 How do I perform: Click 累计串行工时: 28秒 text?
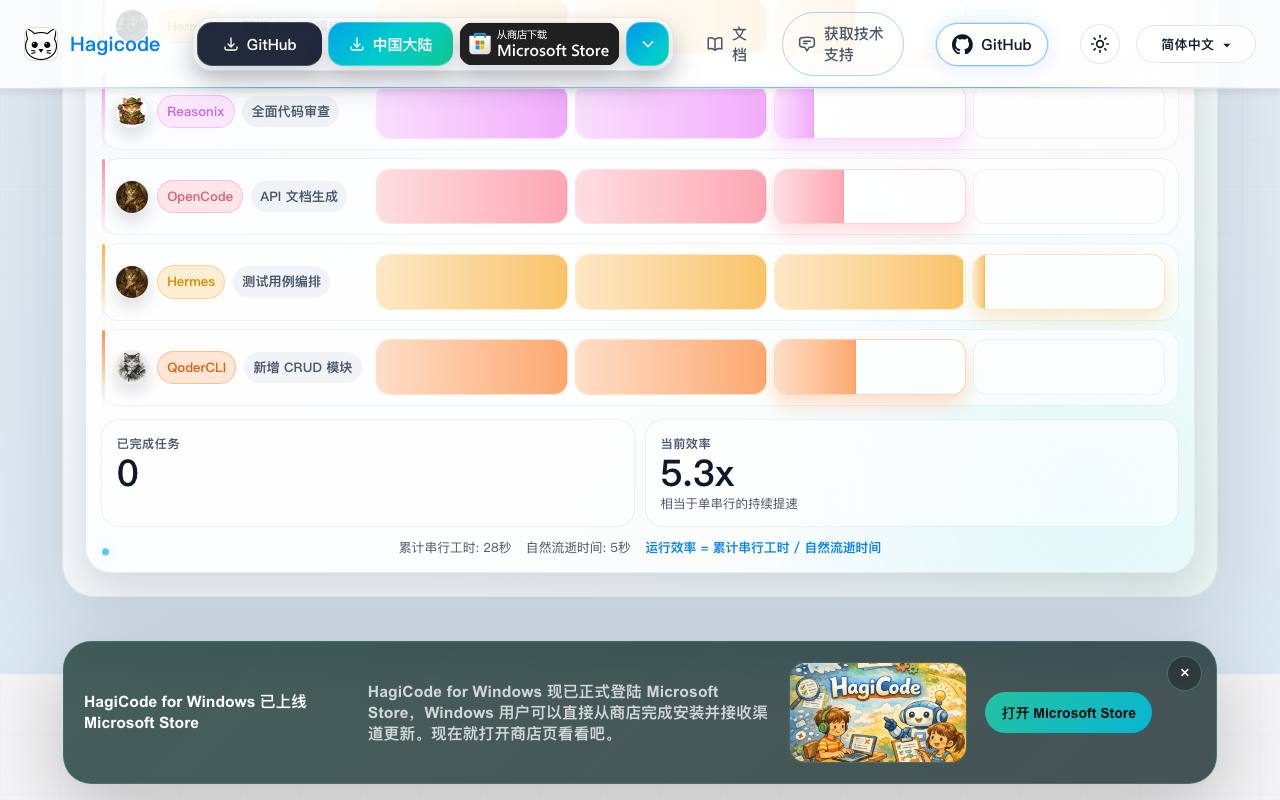click(455, 548)
